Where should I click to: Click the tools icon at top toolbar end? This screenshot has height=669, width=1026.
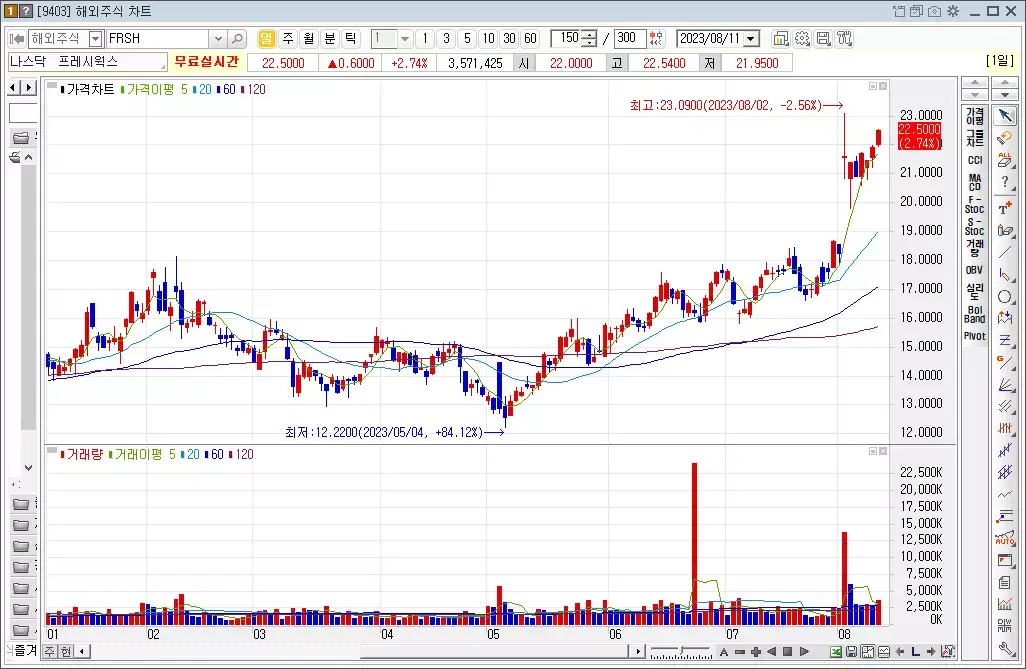pyautogui.click(x=845, y=39)
